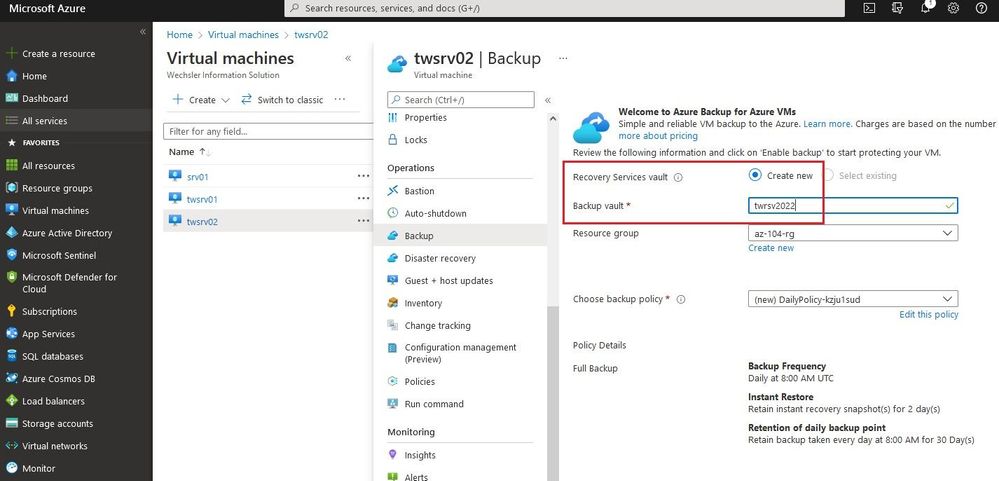The height and width of the screenshot is (481, 999).
Task: Open Run command
Action: click(x=434, y=404)
